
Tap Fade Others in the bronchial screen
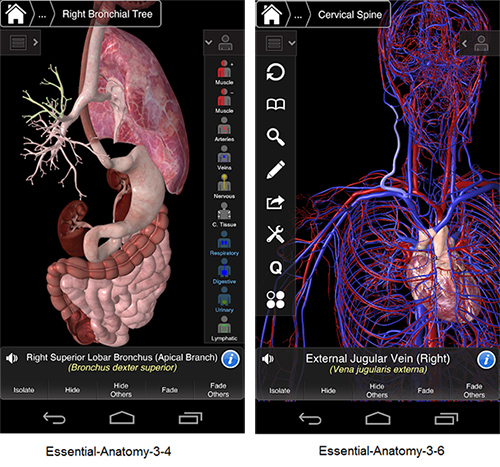pos(218,390)
